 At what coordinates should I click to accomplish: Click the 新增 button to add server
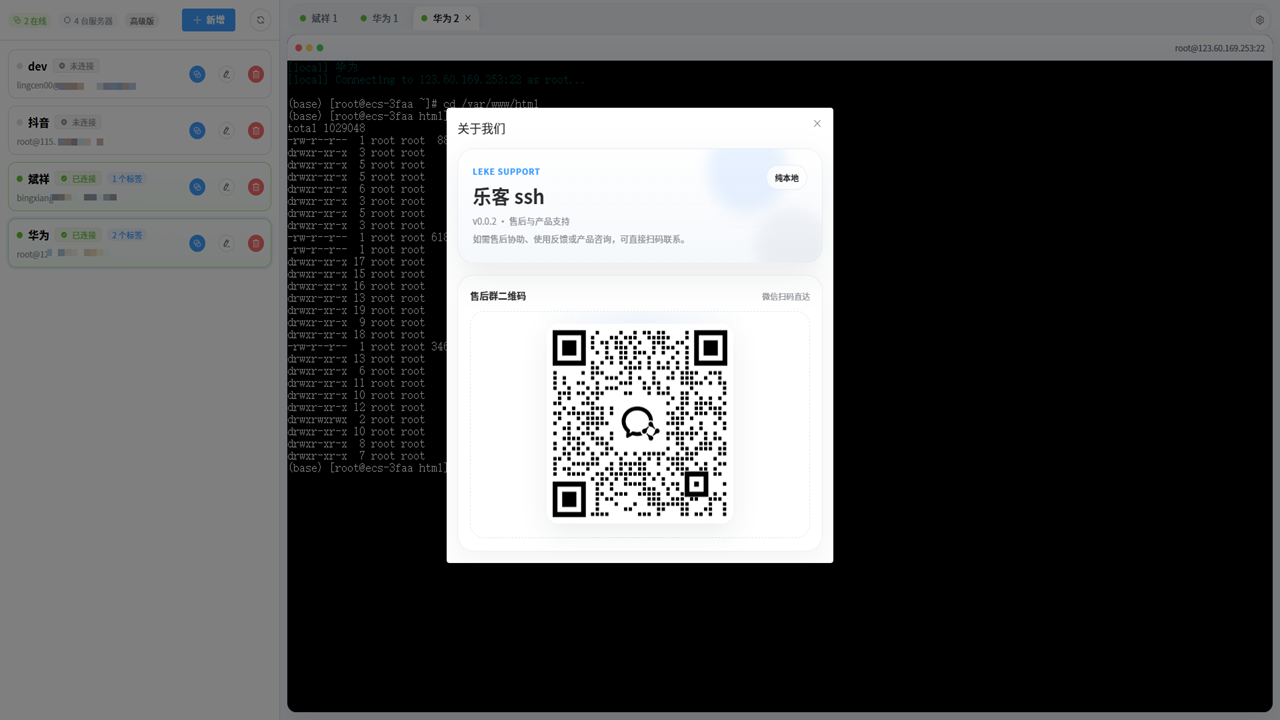tap(209, 20)
